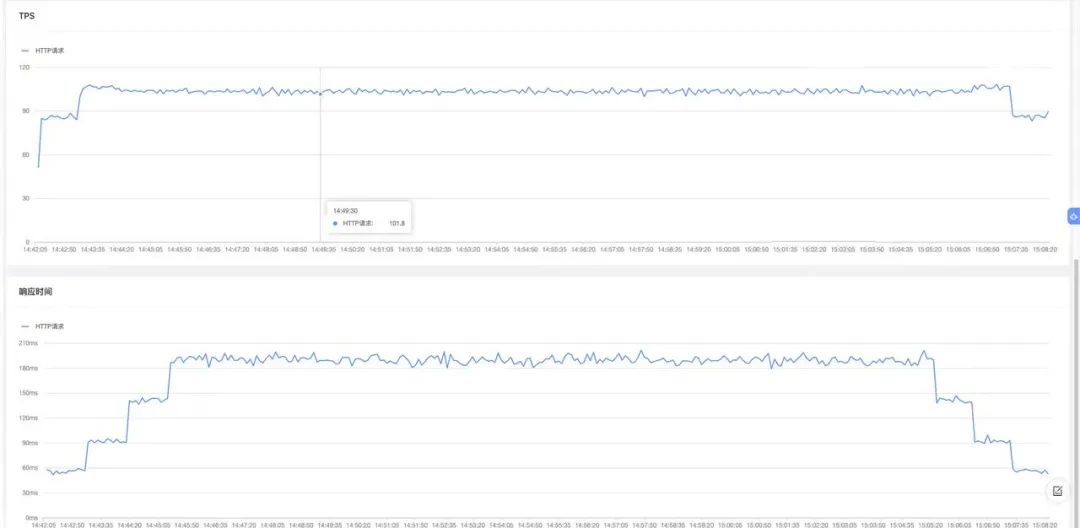
Task: Click the 14:42:05 x-axis label under the TPS chart
Action: tap(34, 250)
